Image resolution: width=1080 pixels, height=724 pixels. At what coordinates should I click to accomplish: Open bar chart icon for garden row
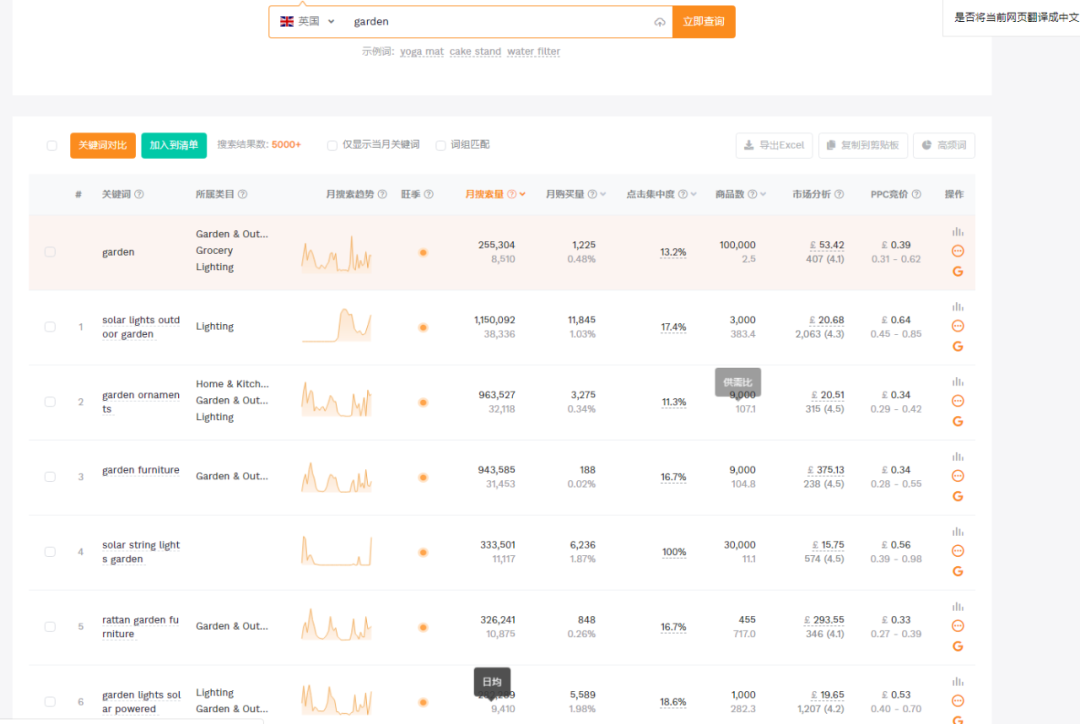(957, 231)
